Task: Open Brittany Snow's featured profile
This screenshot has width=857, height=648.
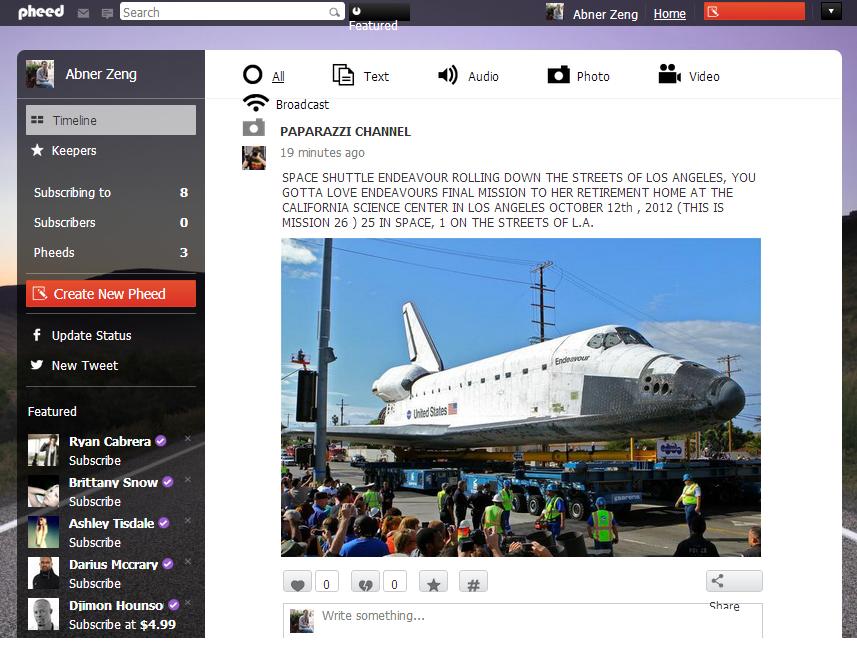Action: [x=113, y=482]
